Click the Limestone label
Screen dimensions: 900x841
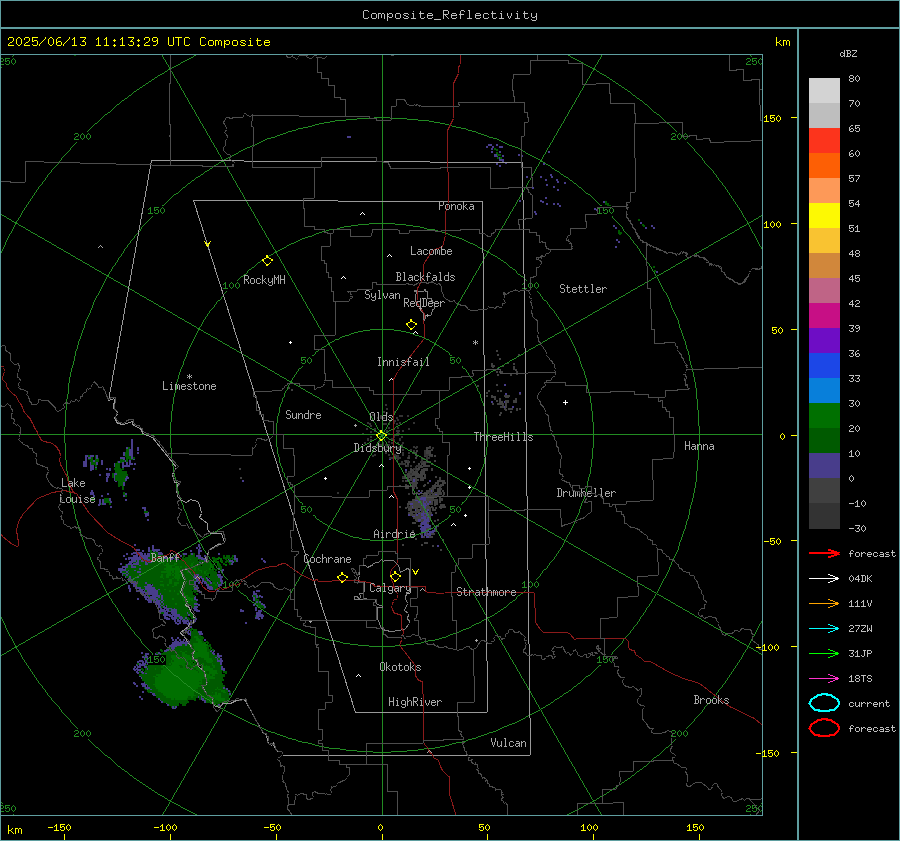(189, 386)
